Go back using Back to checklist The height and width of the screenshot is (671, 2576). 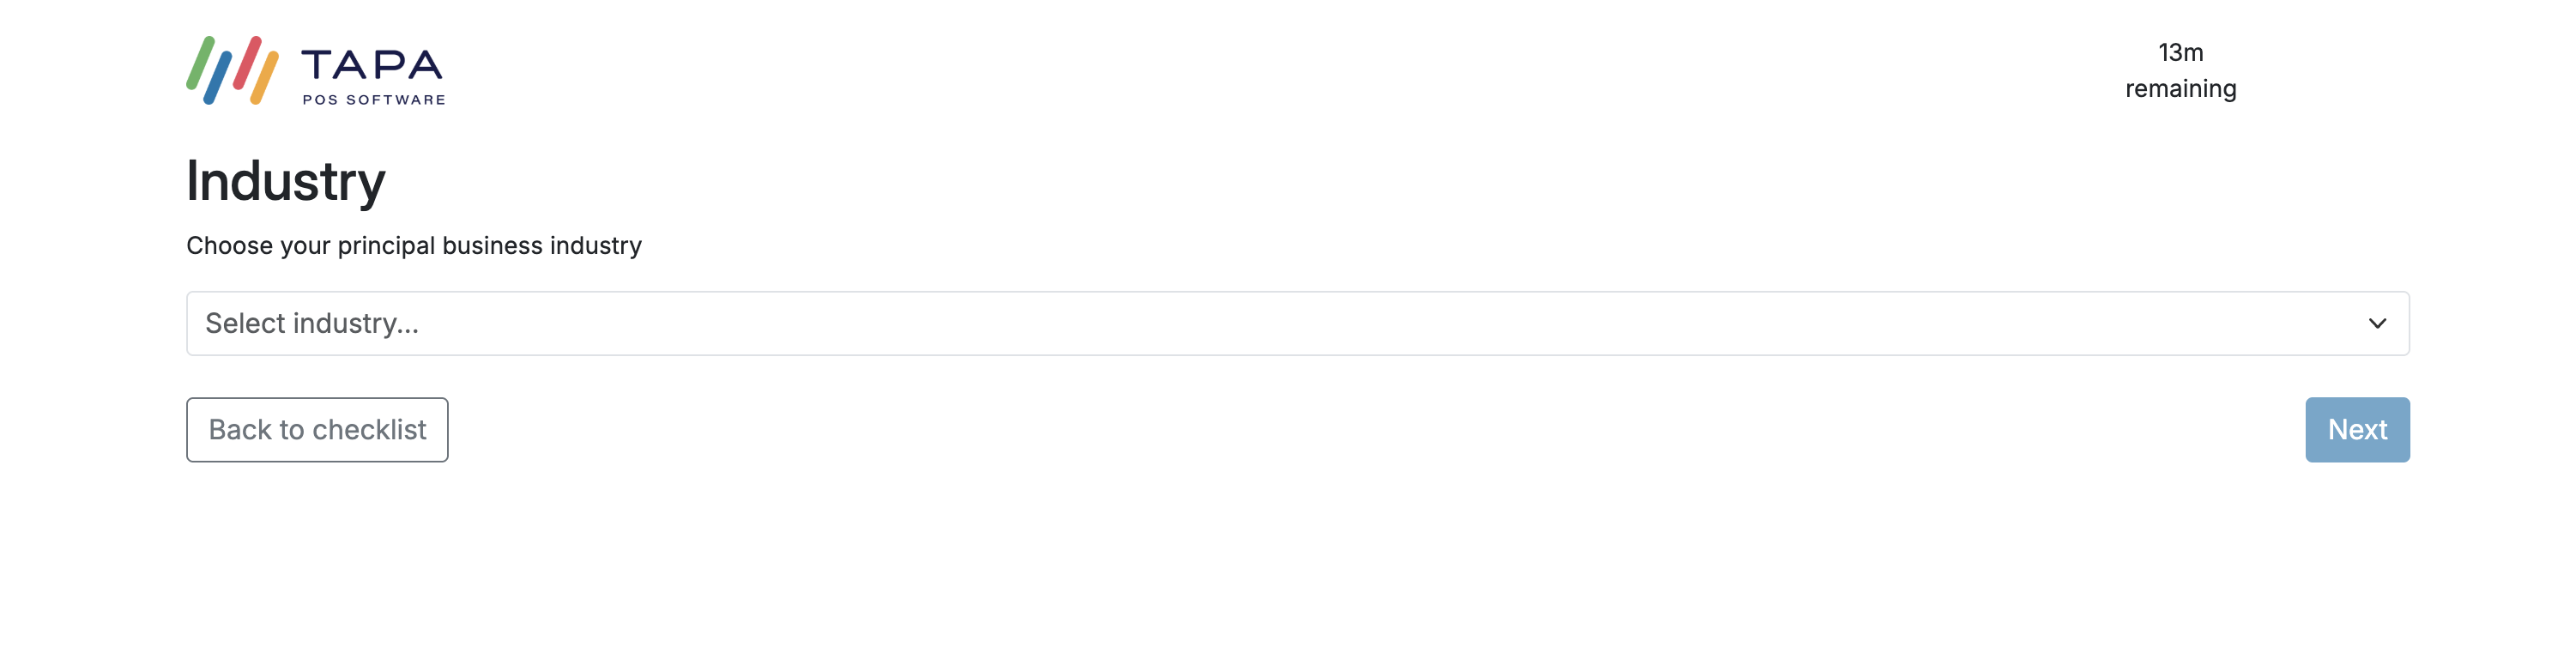tap(317, 430)
